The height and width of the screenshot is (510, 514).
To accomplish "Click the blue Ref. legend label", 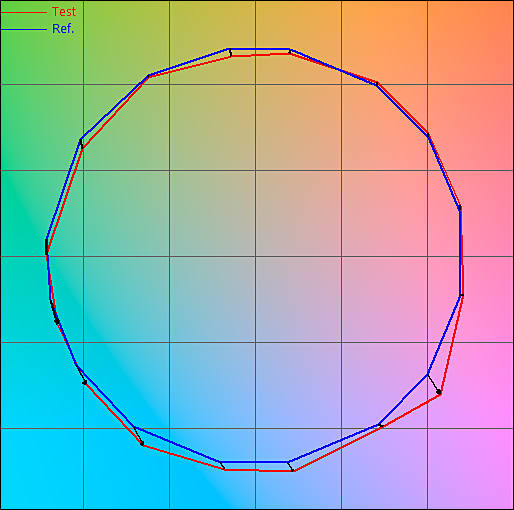I will click(63, 29).
